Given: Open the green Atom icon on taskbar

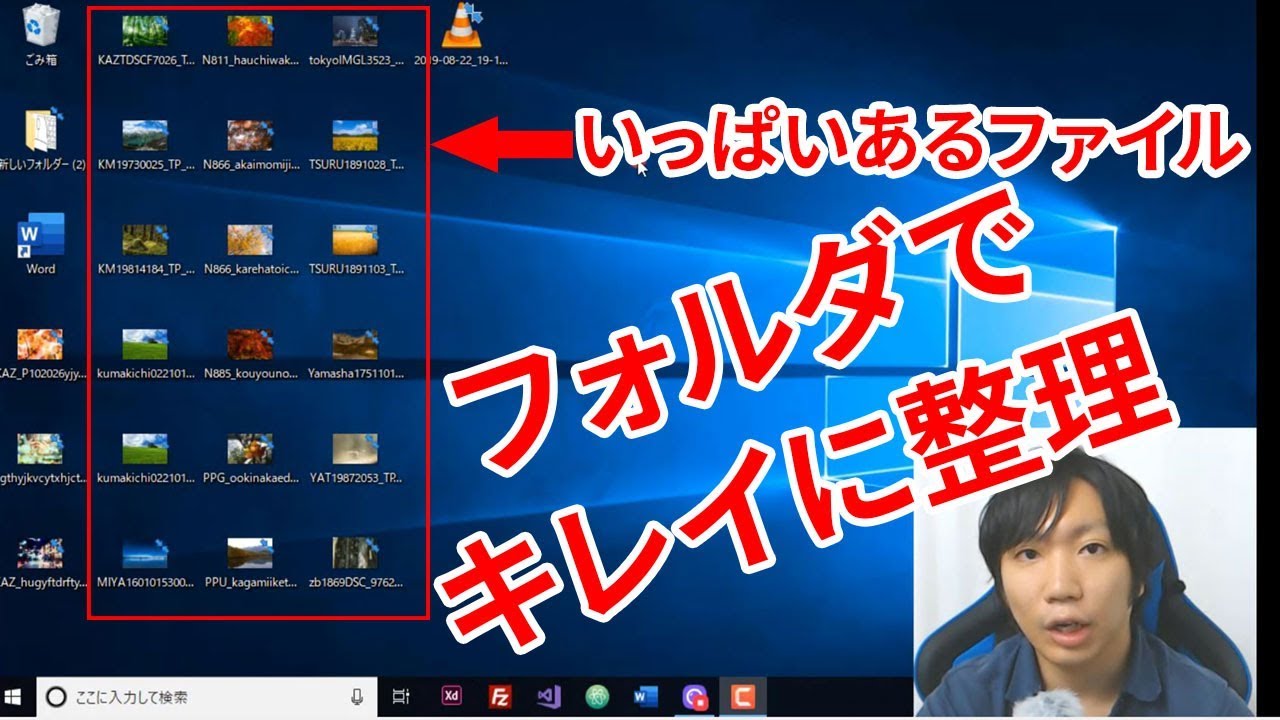Looking at the screenshot, I should coord(597,697).
